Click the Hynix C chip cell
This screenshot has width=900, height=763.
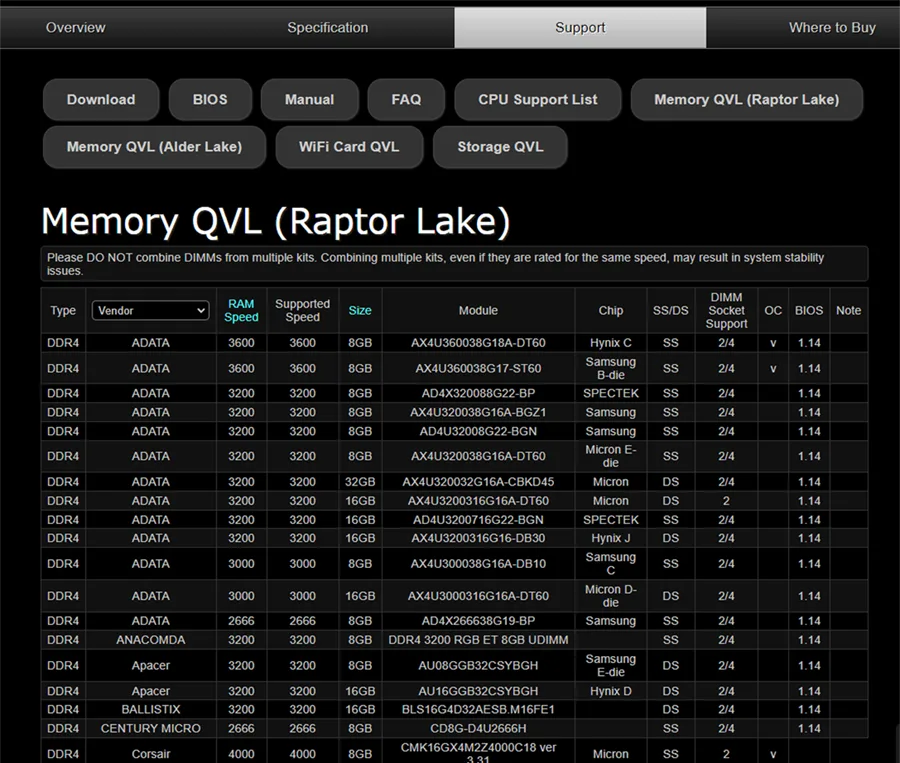click(x=611, y=343)
